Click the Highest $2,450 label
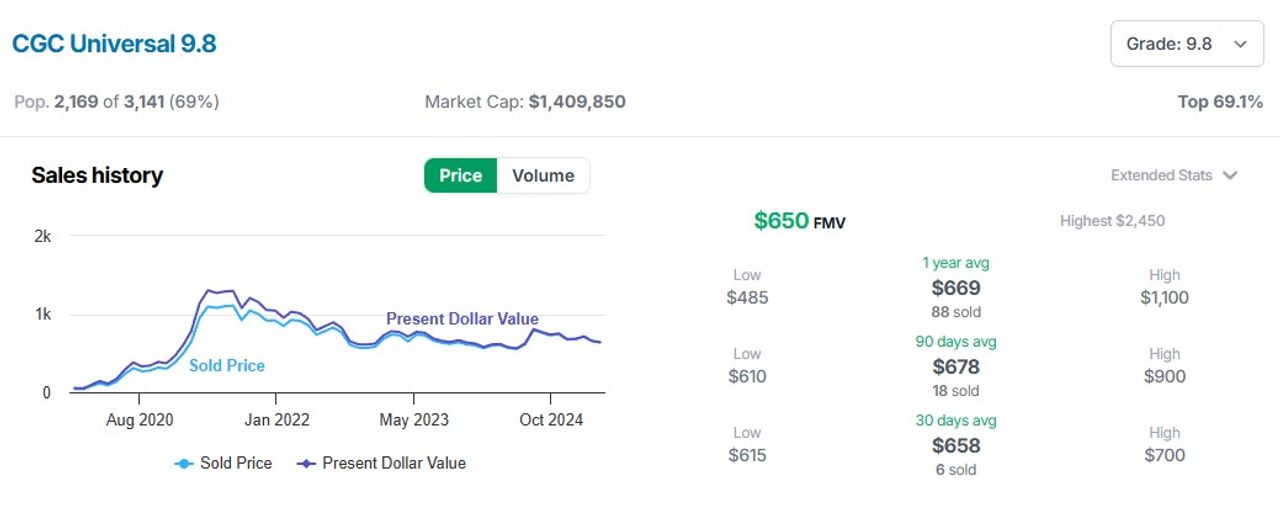 pyautogui.click(x=1112, y=221)
